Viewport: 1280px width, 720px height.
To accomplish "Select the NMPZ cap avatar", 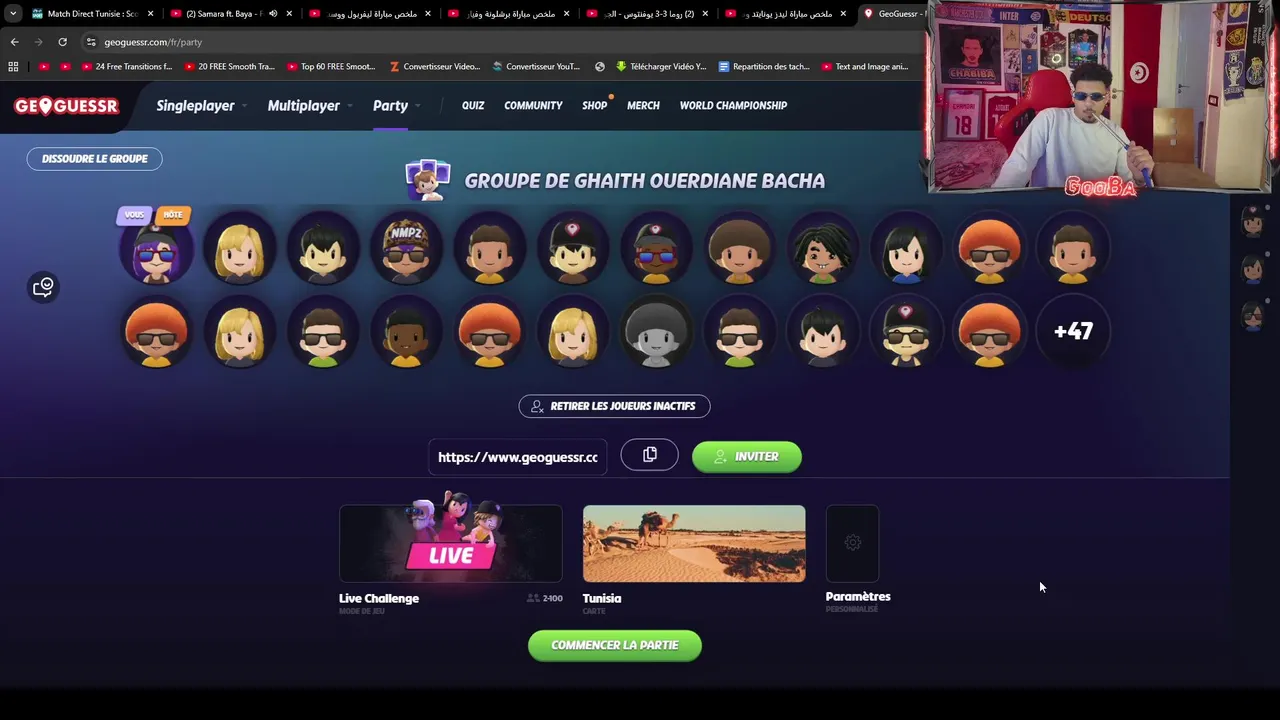I will pos(406,250).
